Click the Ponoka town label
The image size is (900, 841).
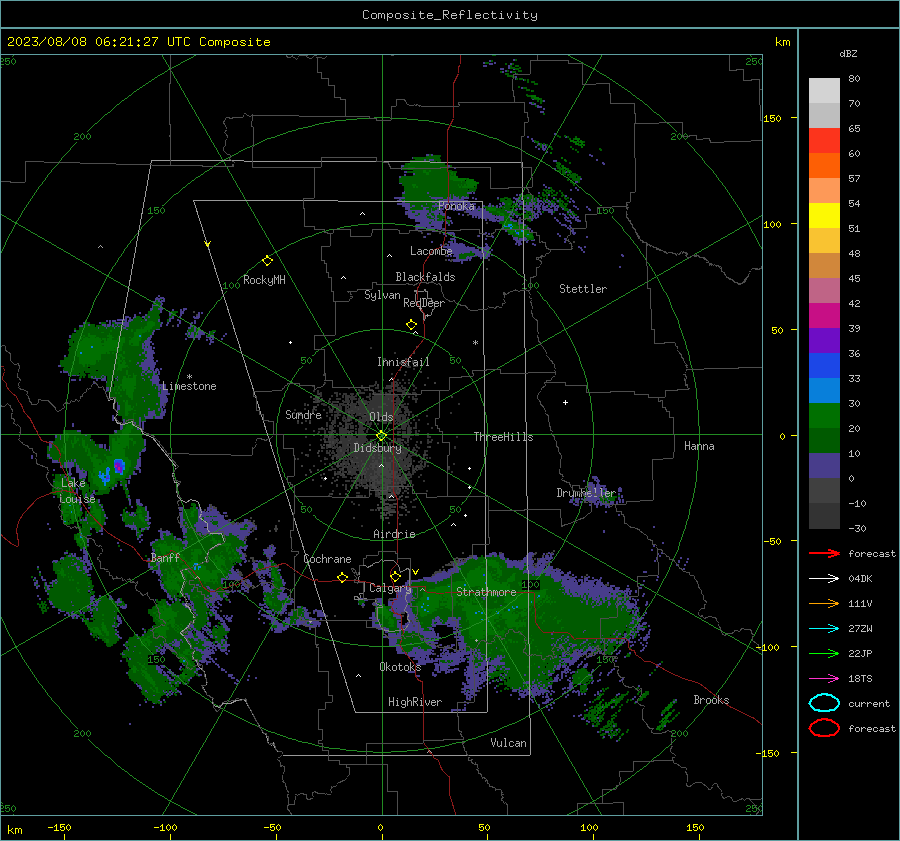pyautogui.click(x=456, y=206)
